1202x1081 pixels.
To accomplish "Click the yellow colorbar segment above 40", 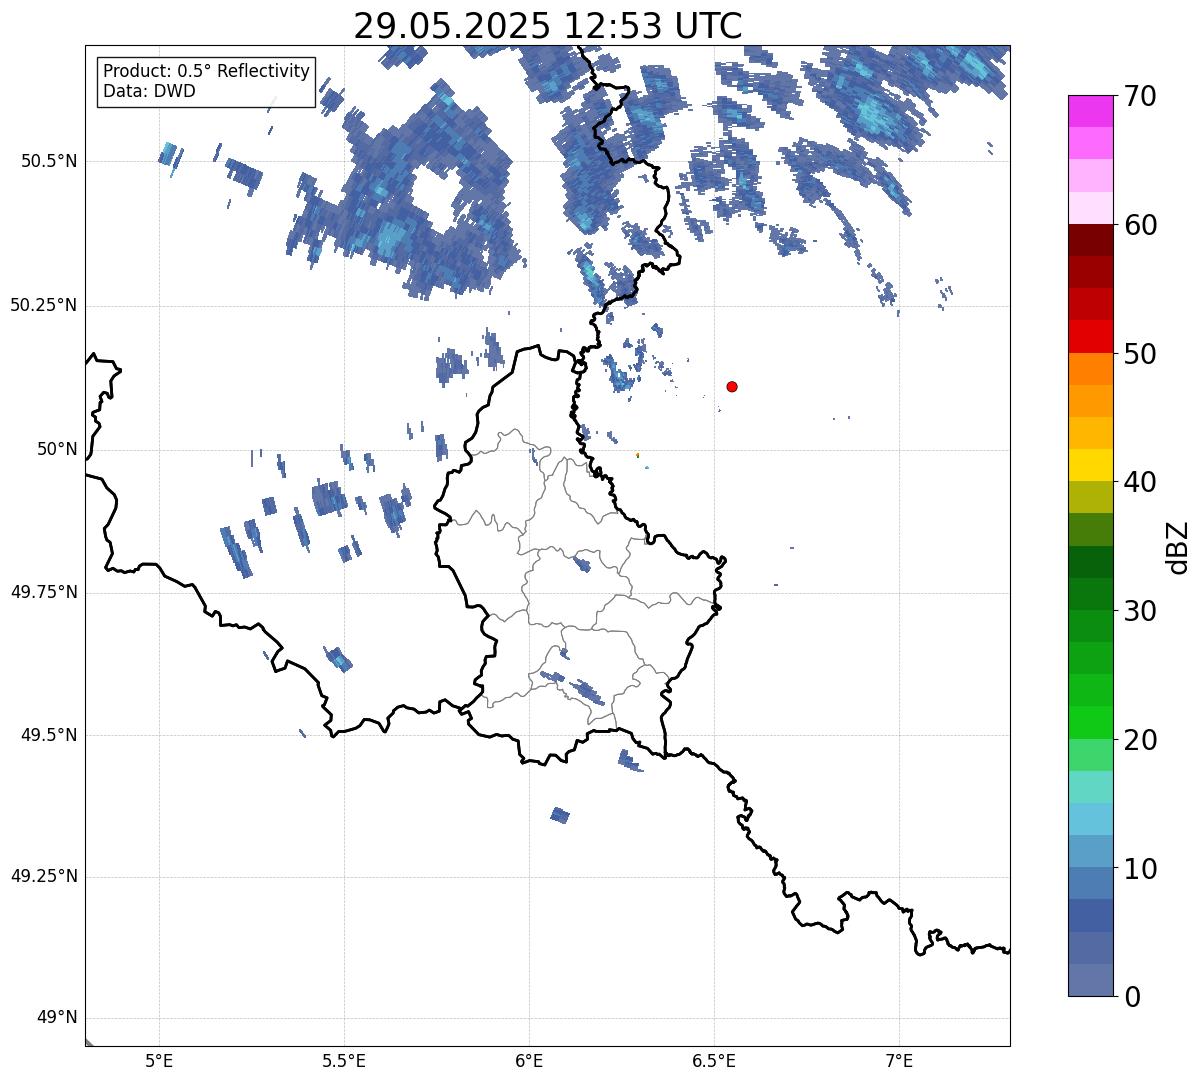I will pyautogui.click(x=1090, y=465).
